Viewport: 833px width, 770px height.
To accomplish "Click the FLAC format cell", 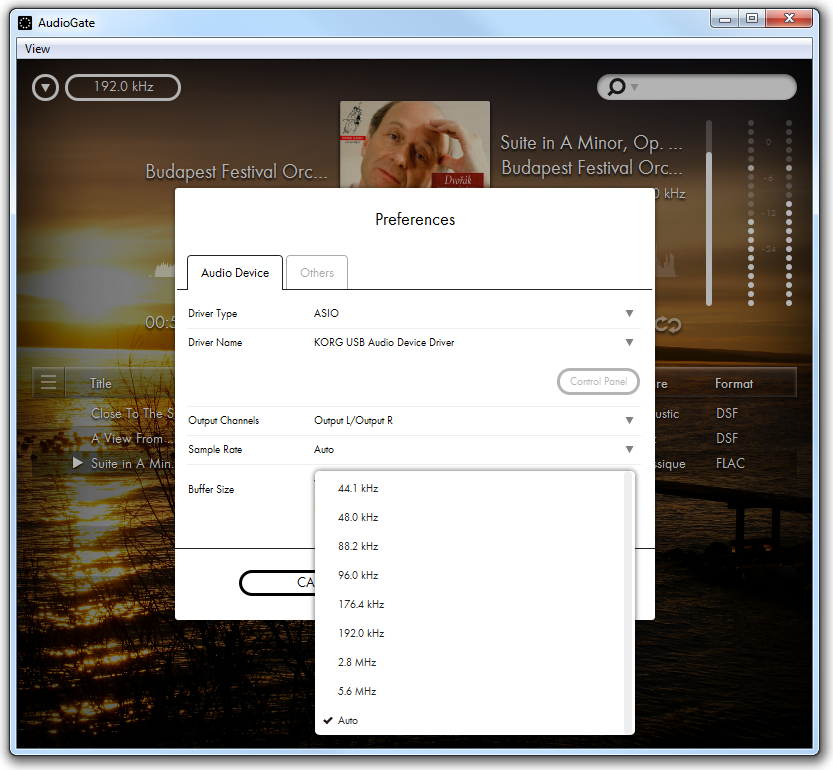I will (730, 463).
